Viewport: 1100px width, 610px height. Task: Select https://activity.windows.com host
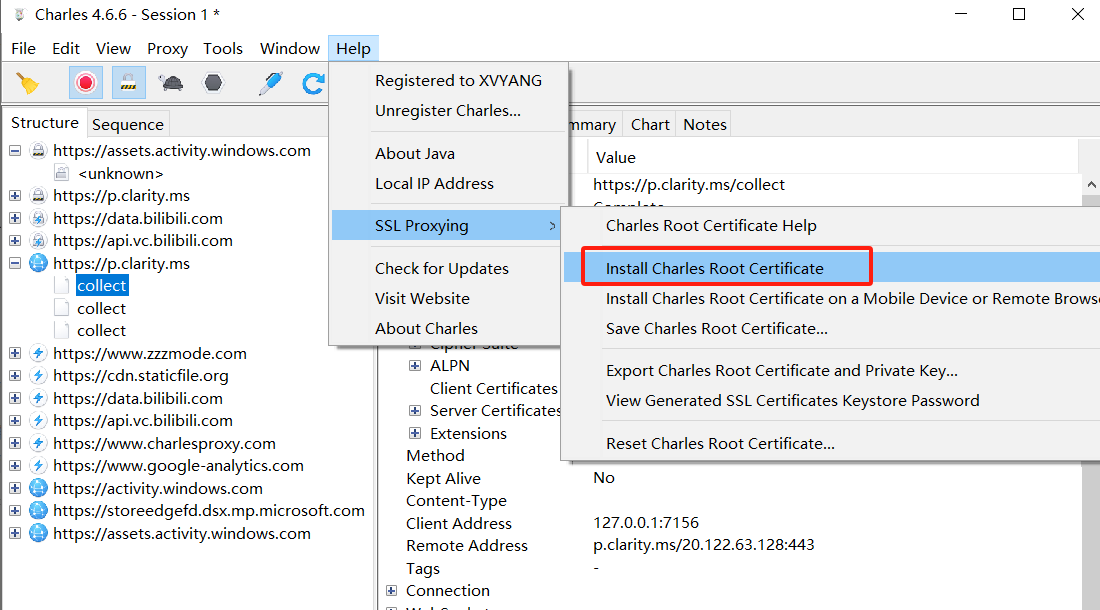point(158,489)
